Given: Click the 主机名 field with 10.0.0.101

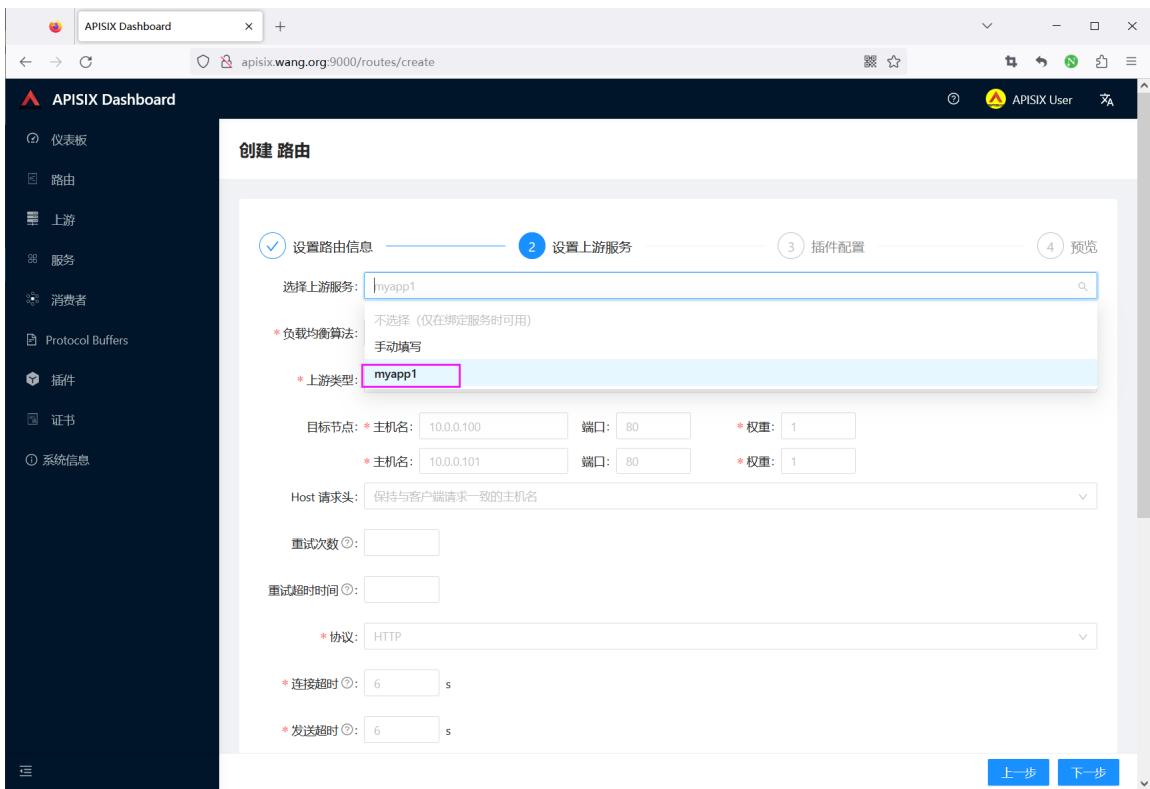Looking at the screenshot, I should click(494, 461).
